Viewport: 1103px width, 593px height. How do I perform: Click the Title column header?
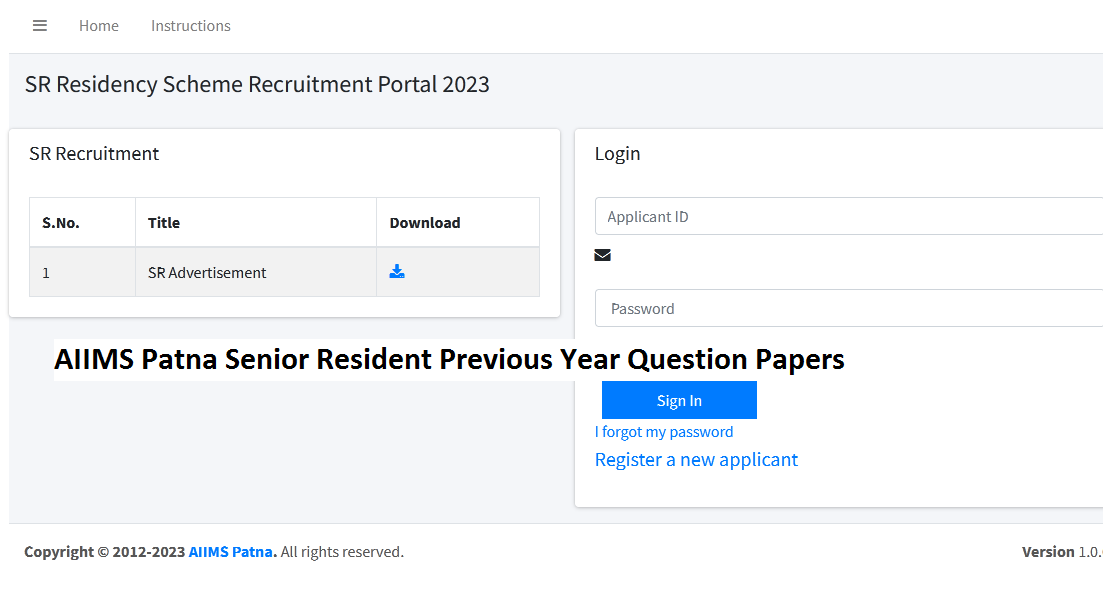(164, 222)
